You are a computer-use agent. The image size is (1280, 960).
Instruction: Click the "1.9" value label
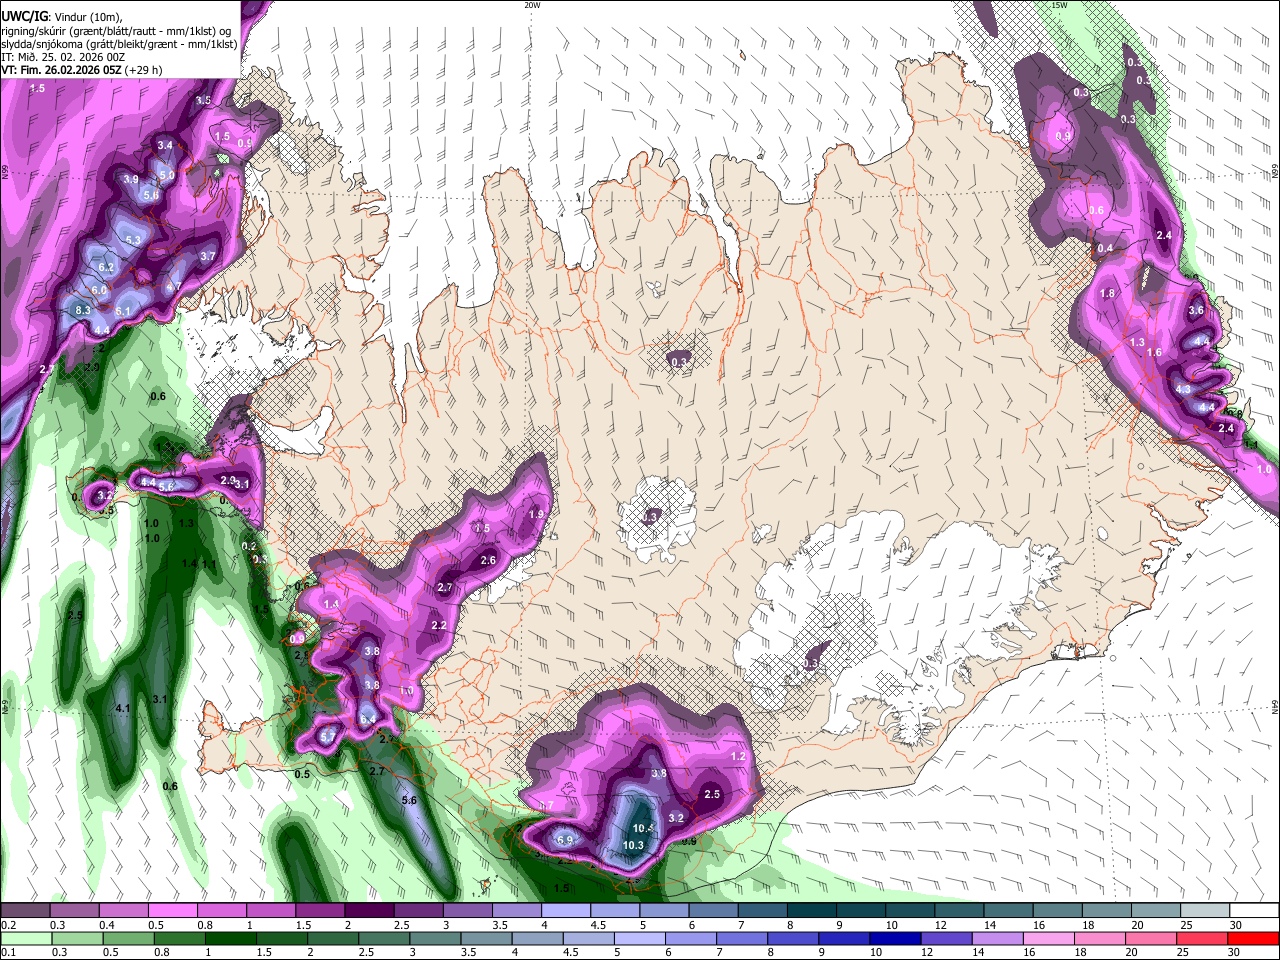point(535,514)
